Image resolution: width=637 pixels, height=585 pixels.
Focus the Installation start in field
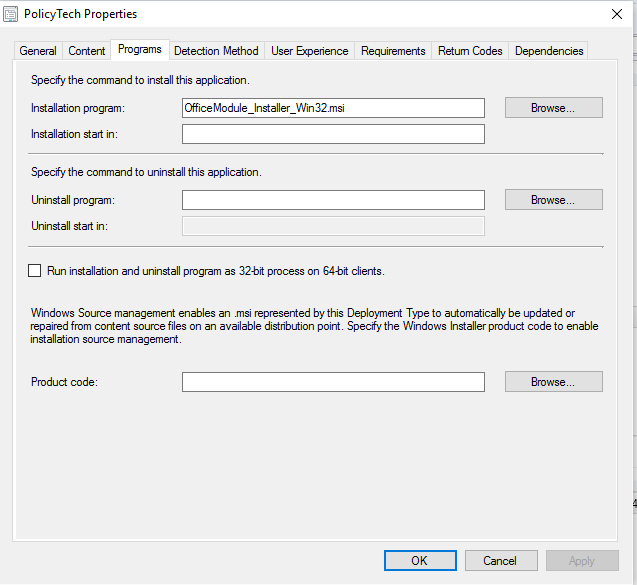pos(333,134)
